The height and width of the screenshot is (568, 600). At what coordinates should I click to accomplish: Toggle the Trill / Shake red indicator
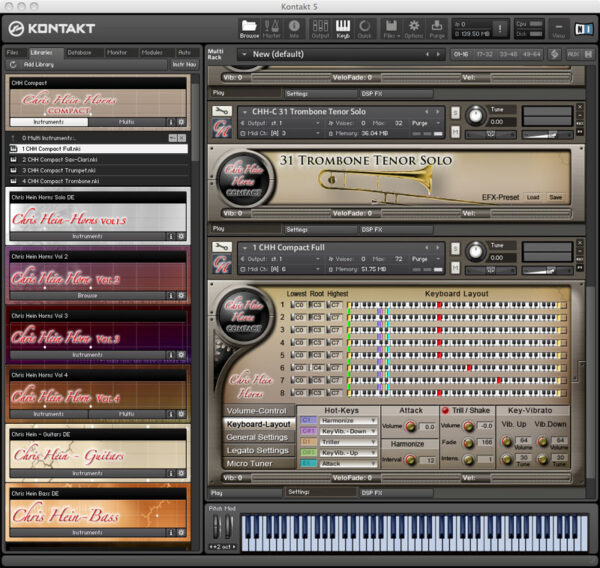(x=445, y=410)
